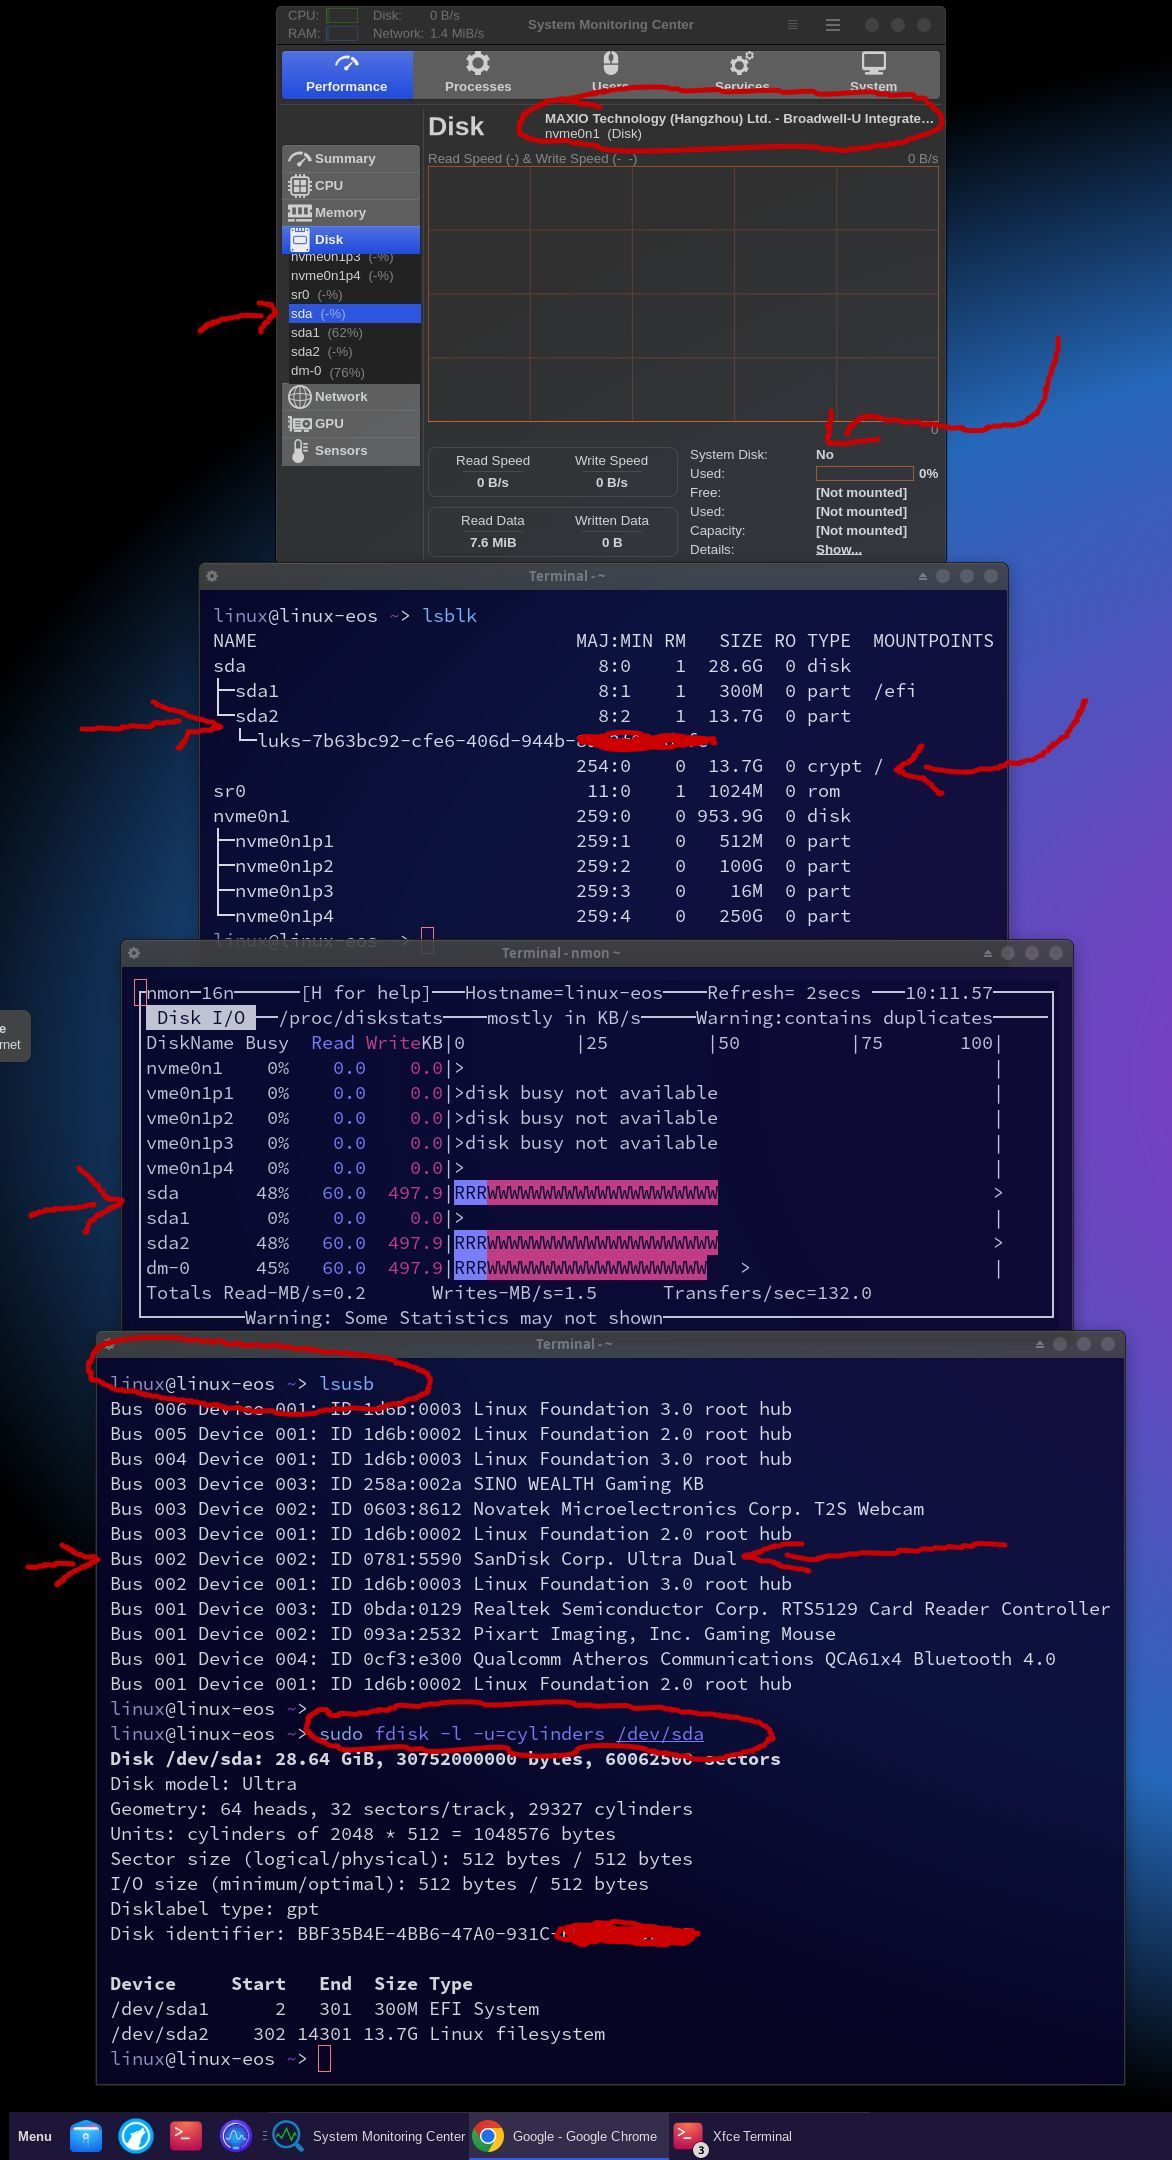Select nvme0n1p4 in the disk list

pyautogui.click(x=354, y=276)
